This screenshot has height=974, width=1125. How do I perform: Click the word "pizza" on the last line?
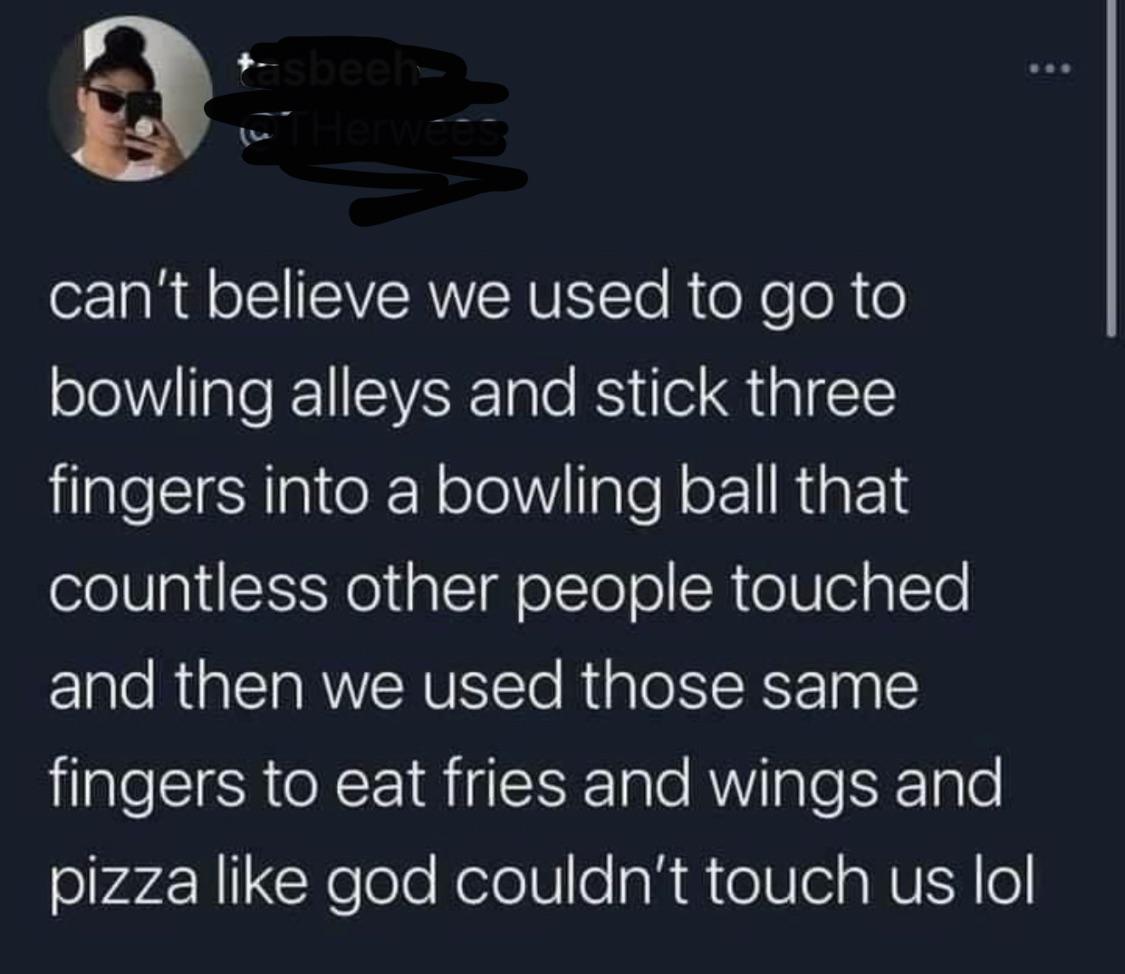pos(123,884)
